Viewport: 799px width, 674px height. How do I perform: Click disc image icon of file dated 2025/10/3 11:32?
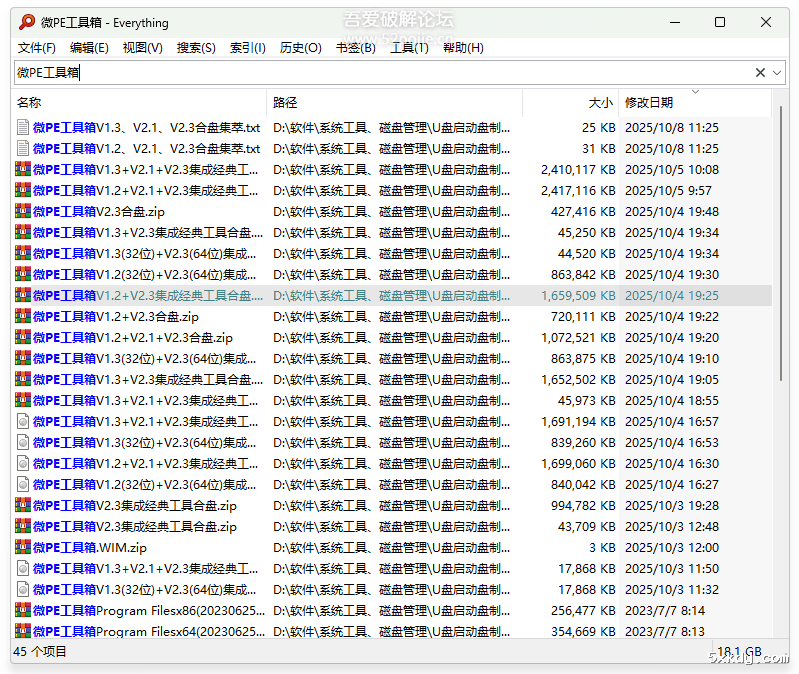[23, 589]
